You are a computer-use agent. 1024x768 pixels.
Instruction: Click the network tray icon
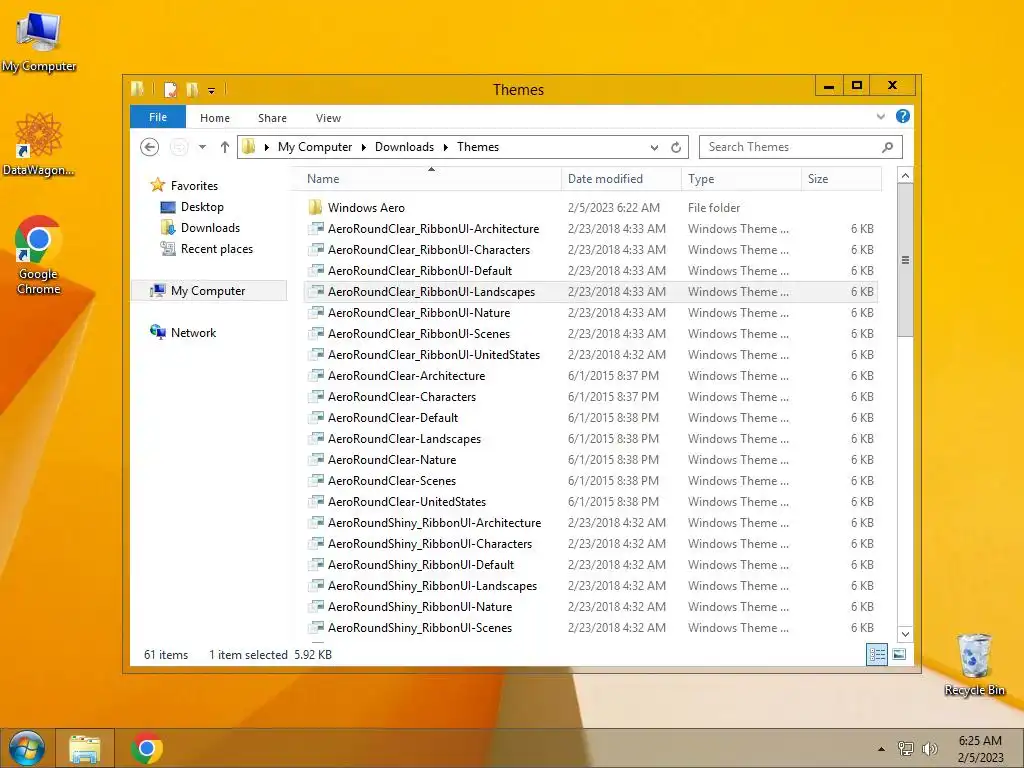(905, 748)
